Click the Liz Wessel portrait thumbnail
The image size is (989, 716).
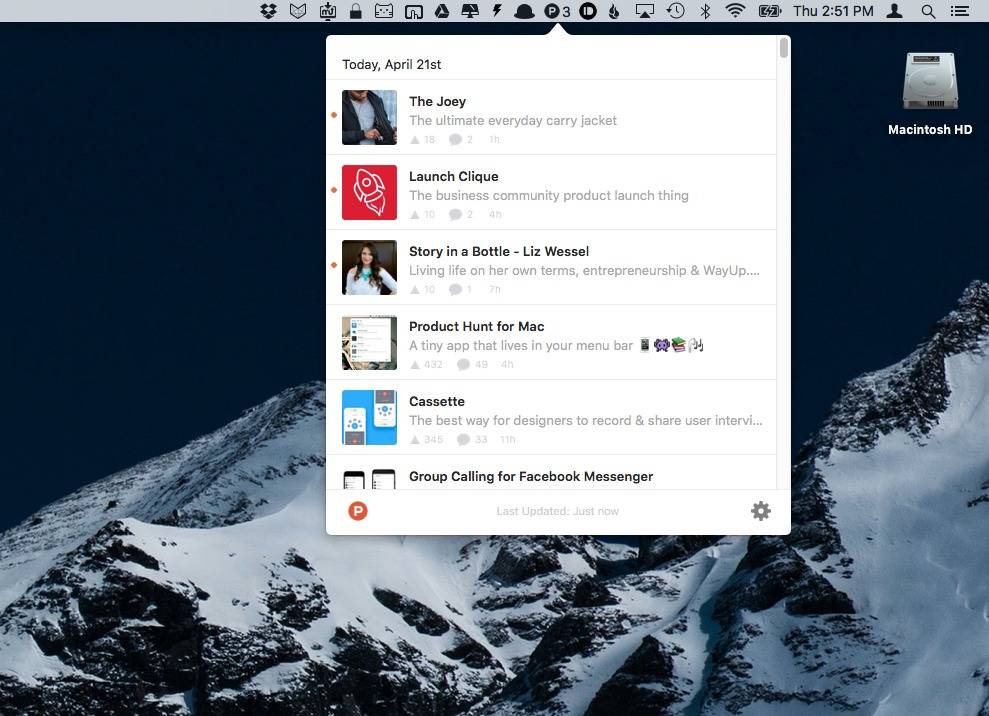(370, 267)
